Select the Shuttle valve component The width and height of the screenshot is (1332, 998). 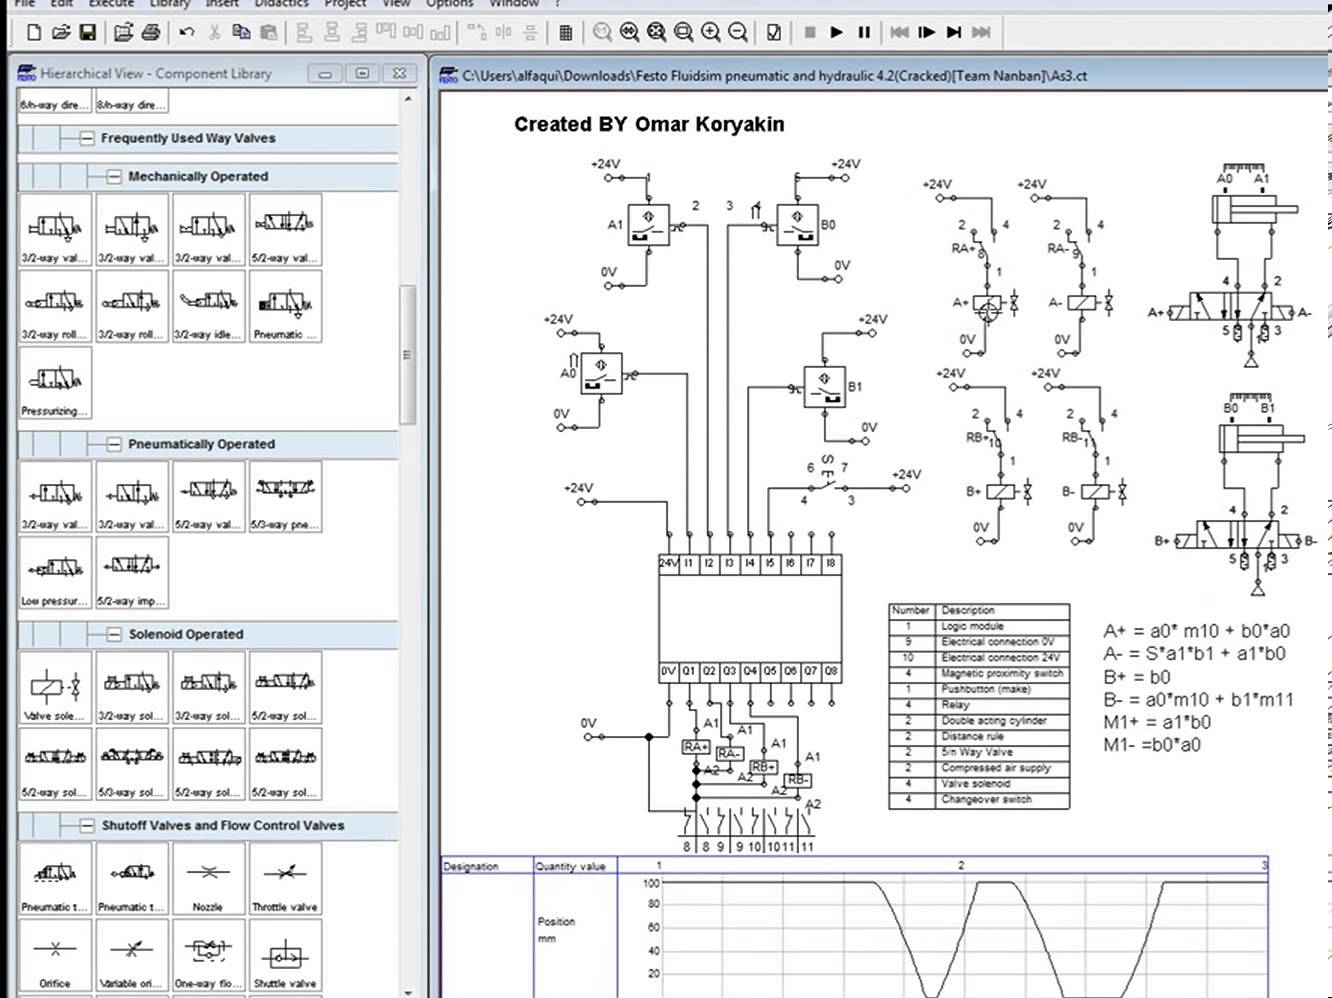[284, 954]
